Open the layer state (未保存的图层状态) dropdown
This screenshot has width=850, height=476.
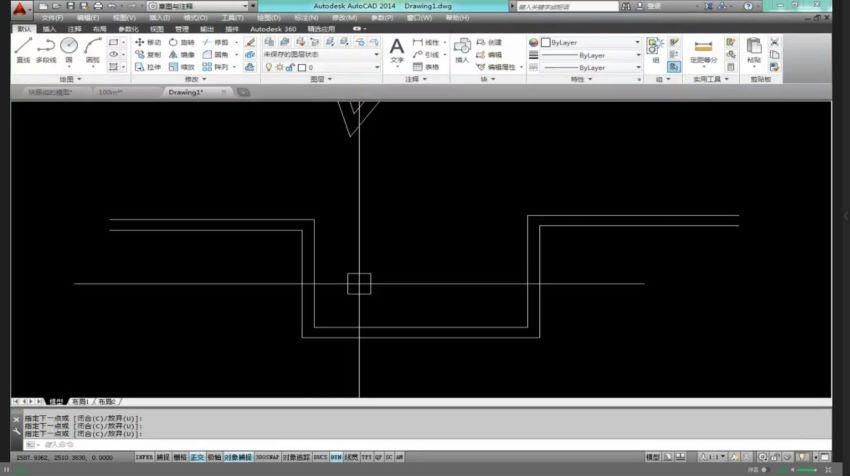(x=321, y=54)
